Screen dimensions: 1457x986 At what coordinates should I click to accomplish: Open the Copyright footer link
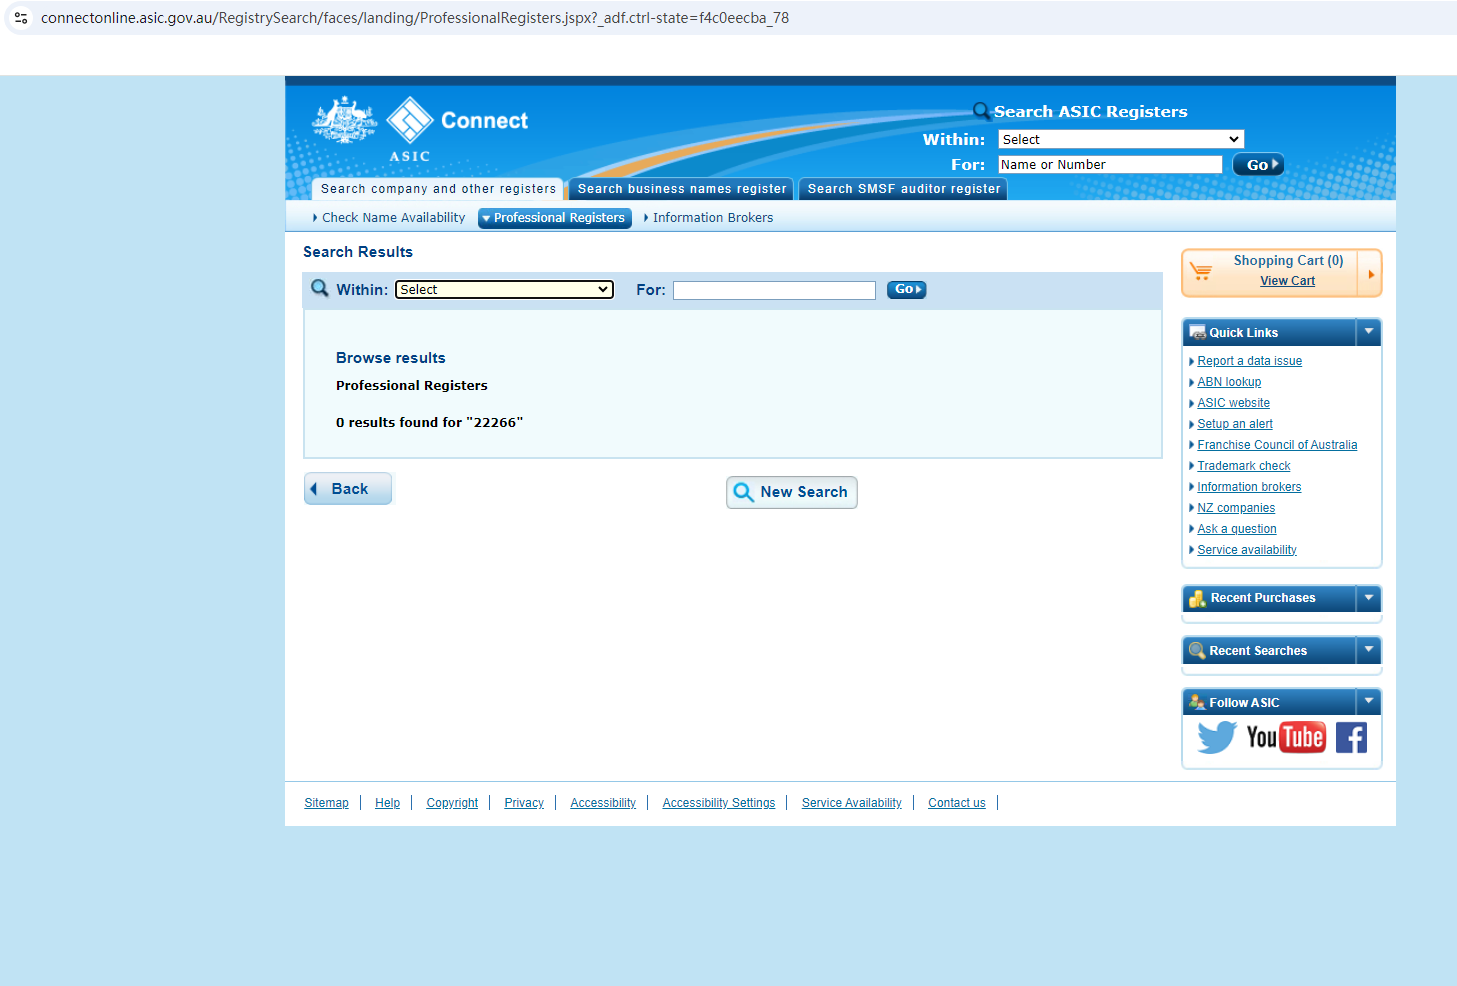pos(452,803)
